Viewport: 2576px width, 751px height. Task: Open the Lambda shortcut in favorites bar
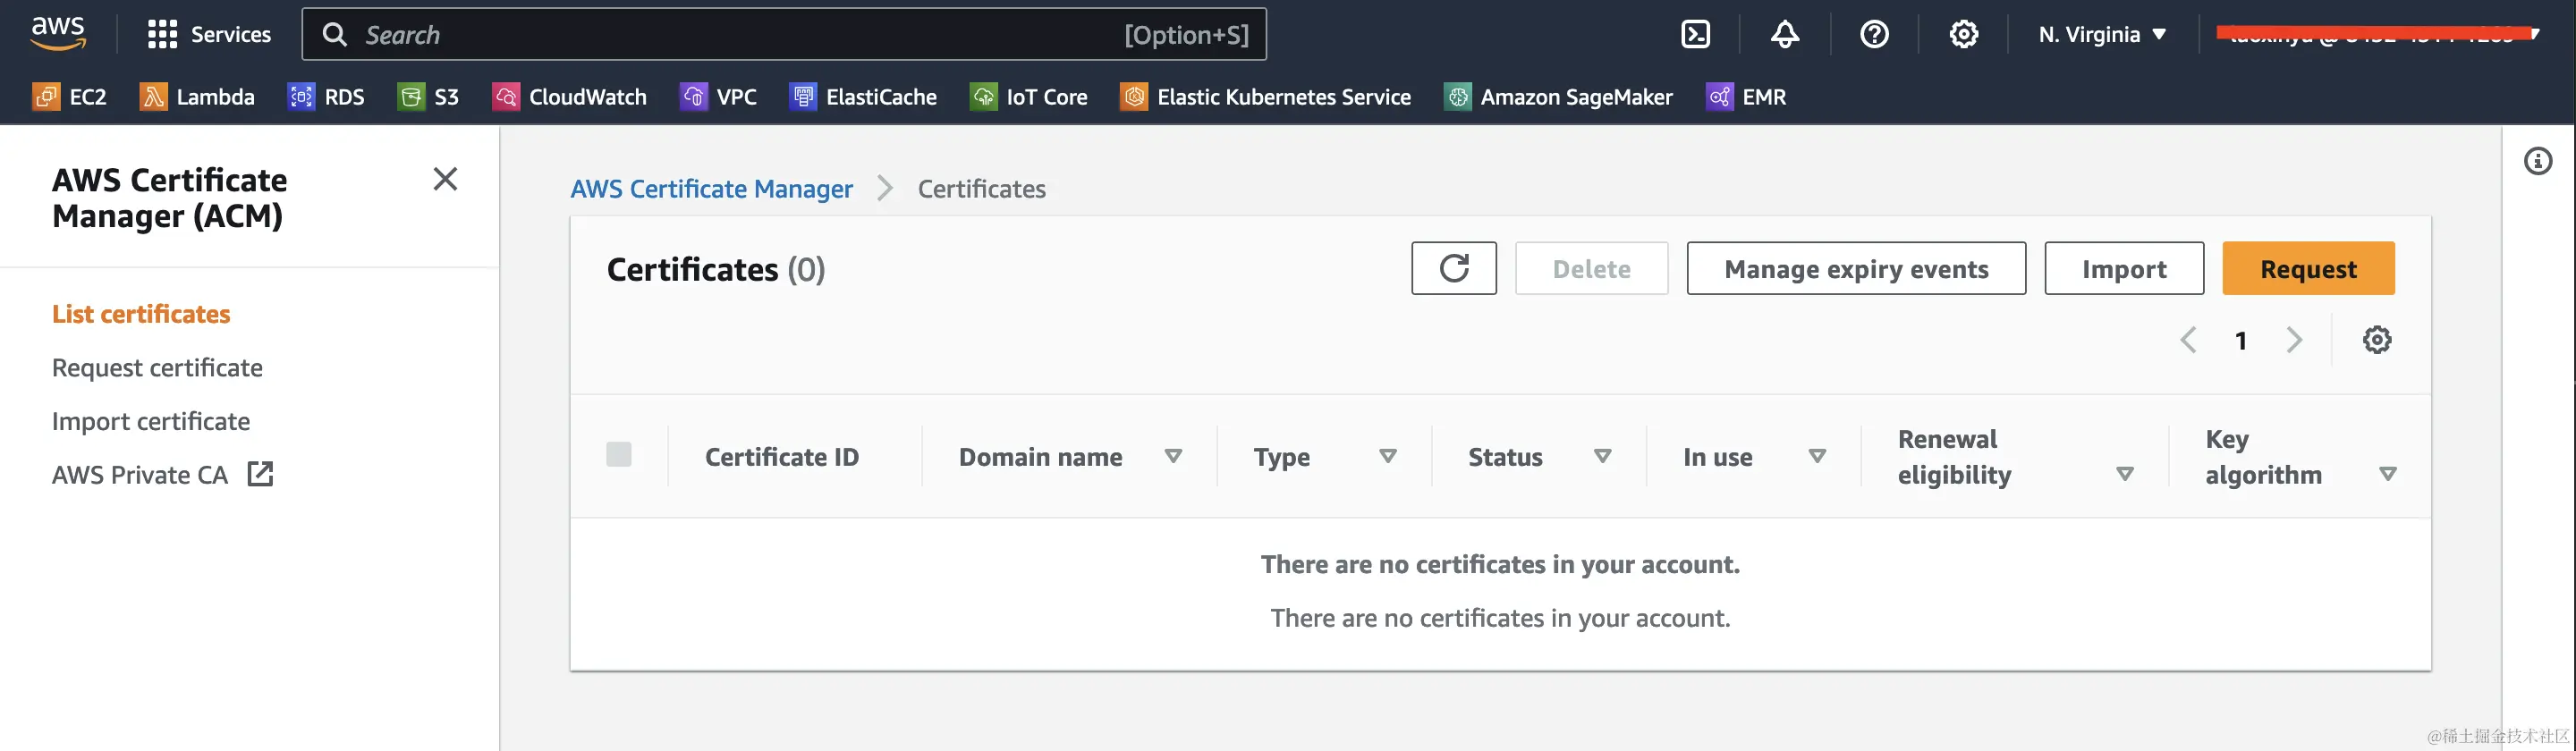(197, 97)
